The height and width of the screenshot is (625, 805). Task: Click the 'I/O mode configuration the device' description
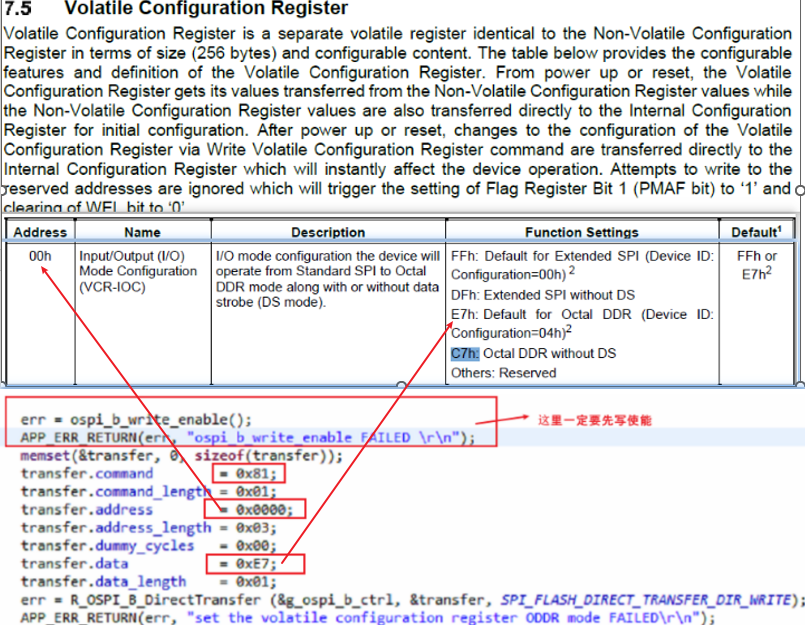pyautogui.click(x=328, y=278)
